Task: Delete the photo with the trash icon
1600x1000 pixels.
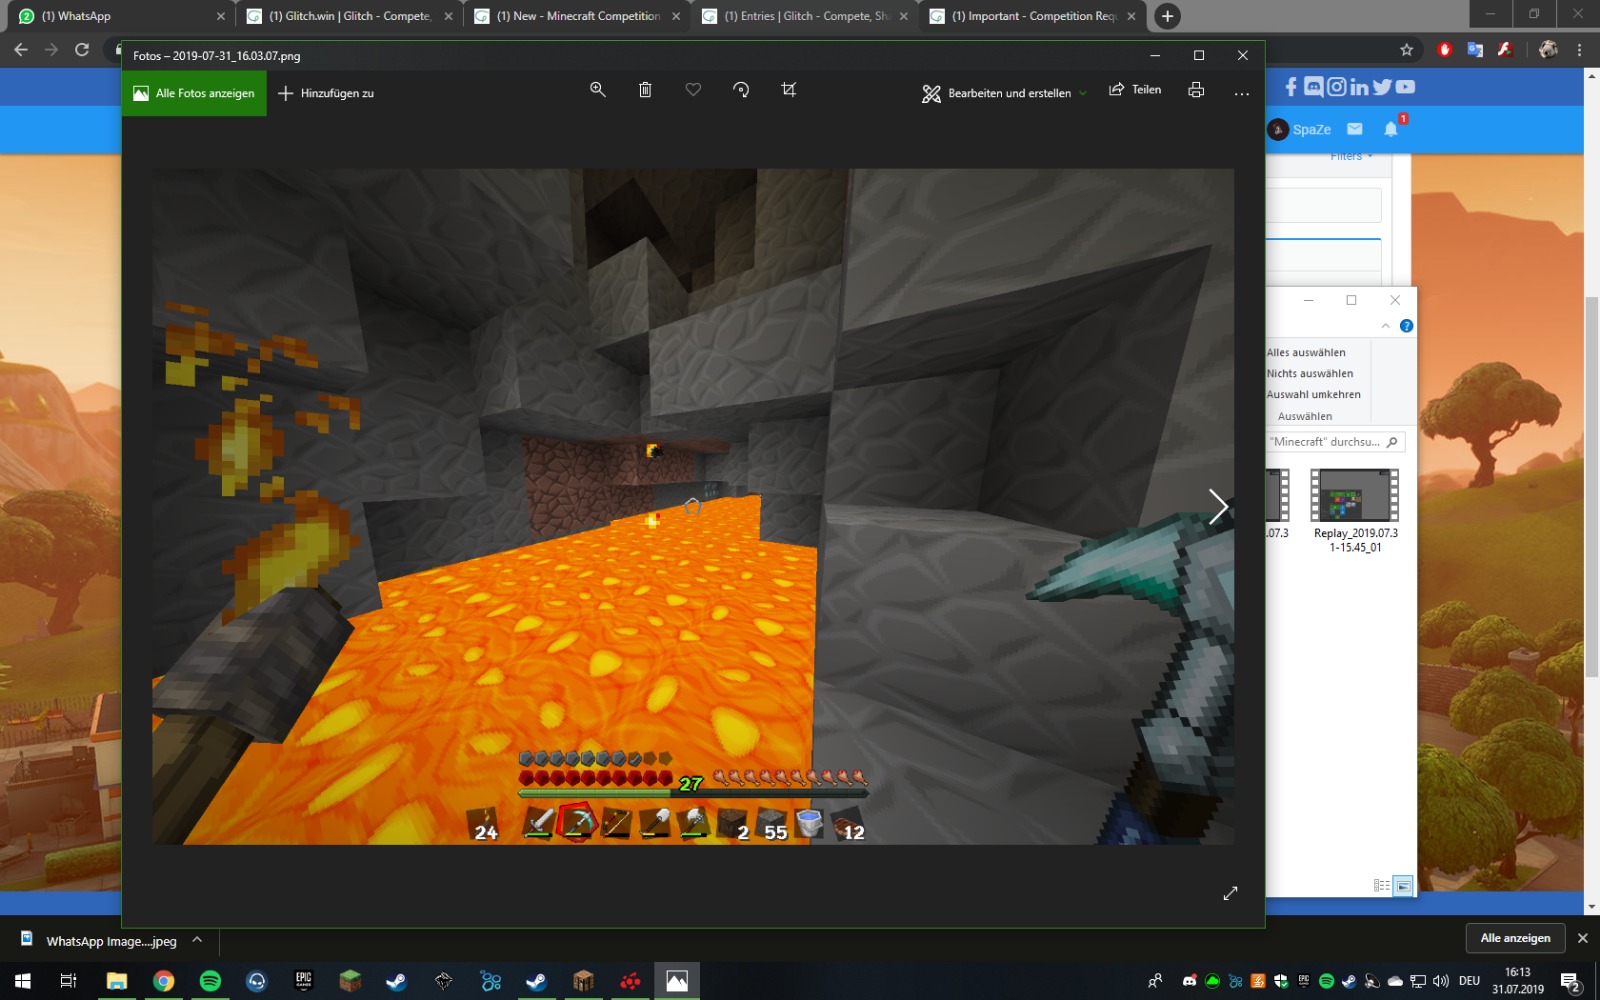Action: pyautogui.click(x=645, y=90)
